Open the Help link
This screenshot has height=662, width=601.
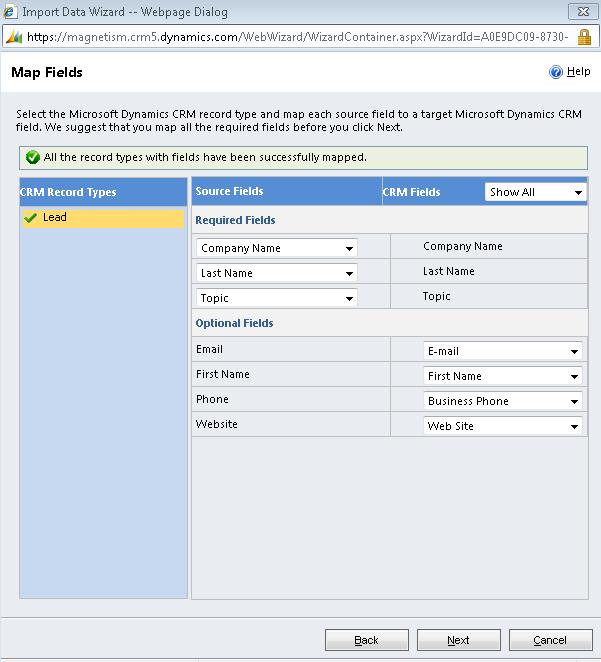(578, 72)
